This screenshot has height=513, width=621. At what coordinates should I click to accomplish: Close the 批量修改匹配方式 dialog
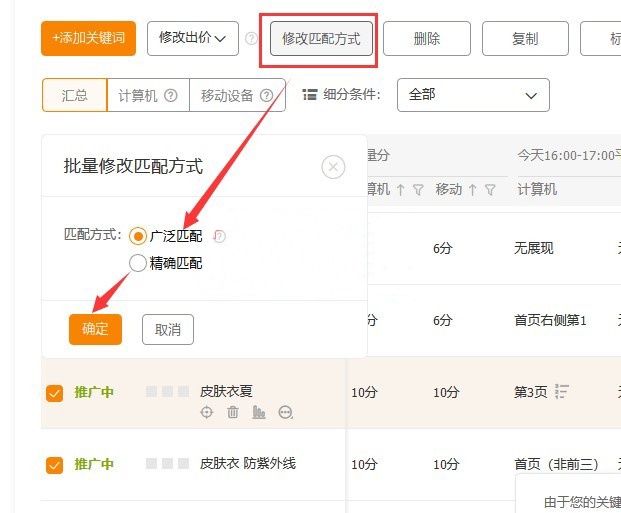[x=333, y=167]
